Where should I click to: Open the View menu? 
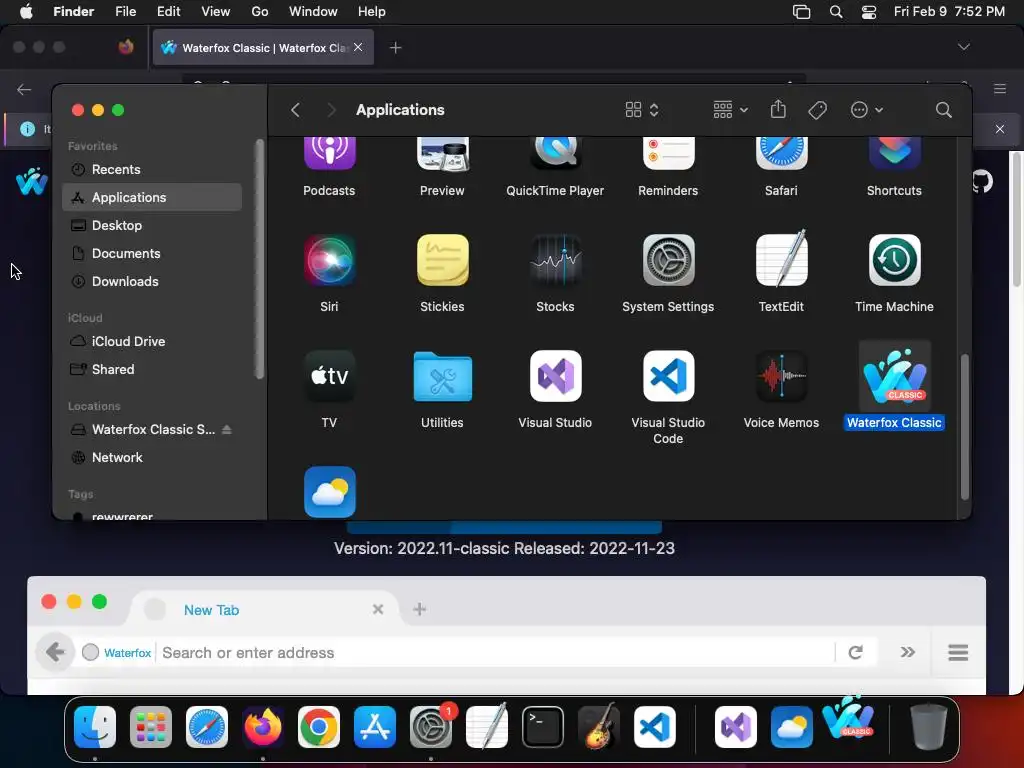coord(215,11)
